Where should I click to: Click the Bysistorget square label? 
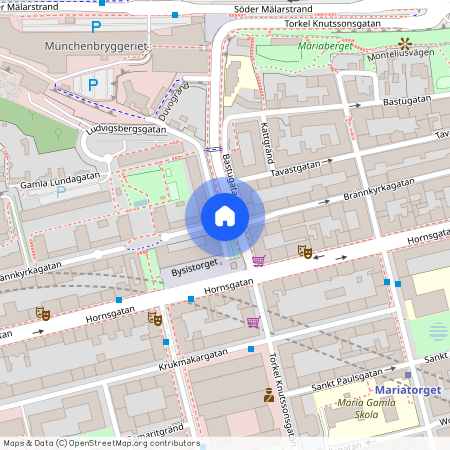[195, 267]
